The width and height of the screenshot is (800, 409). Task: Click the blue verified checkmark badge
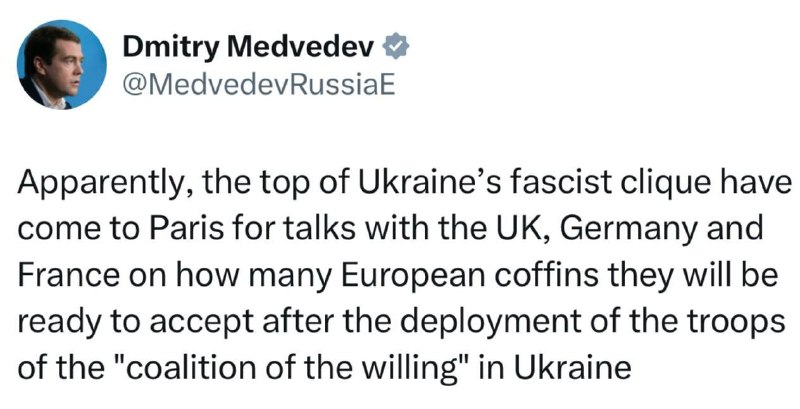pos(396,48)
